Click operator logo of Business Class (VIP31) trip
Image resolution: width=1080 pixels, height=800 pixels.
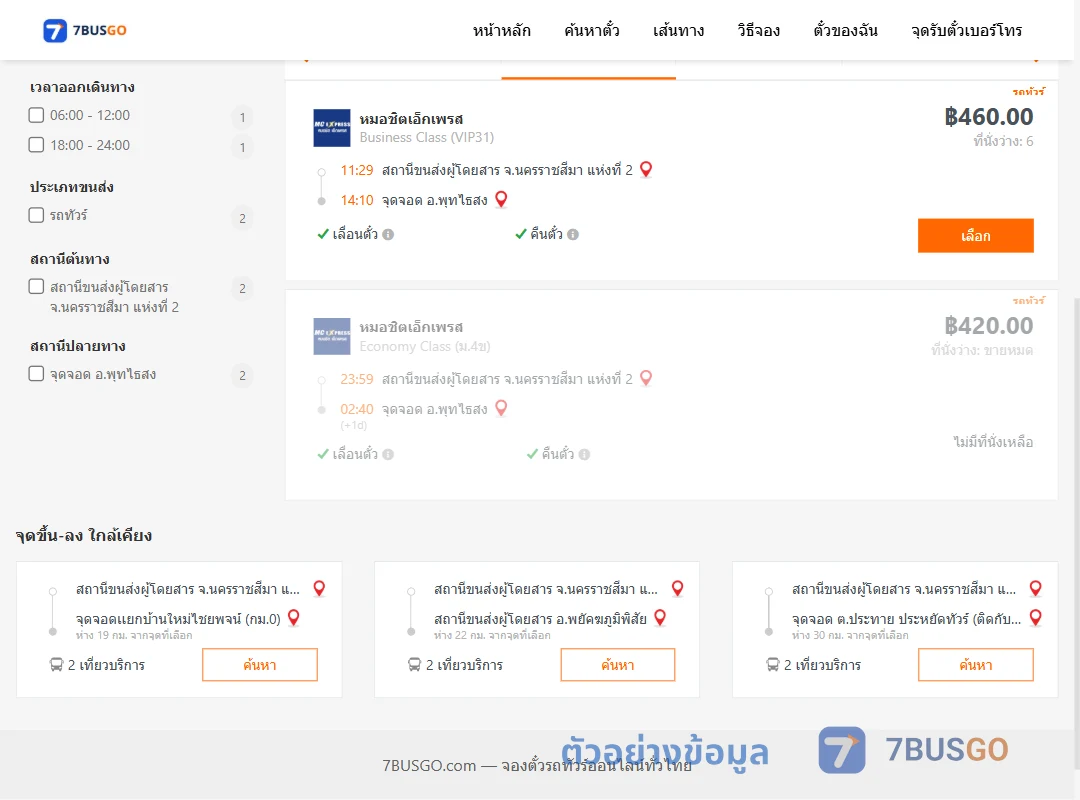(332, 128)
